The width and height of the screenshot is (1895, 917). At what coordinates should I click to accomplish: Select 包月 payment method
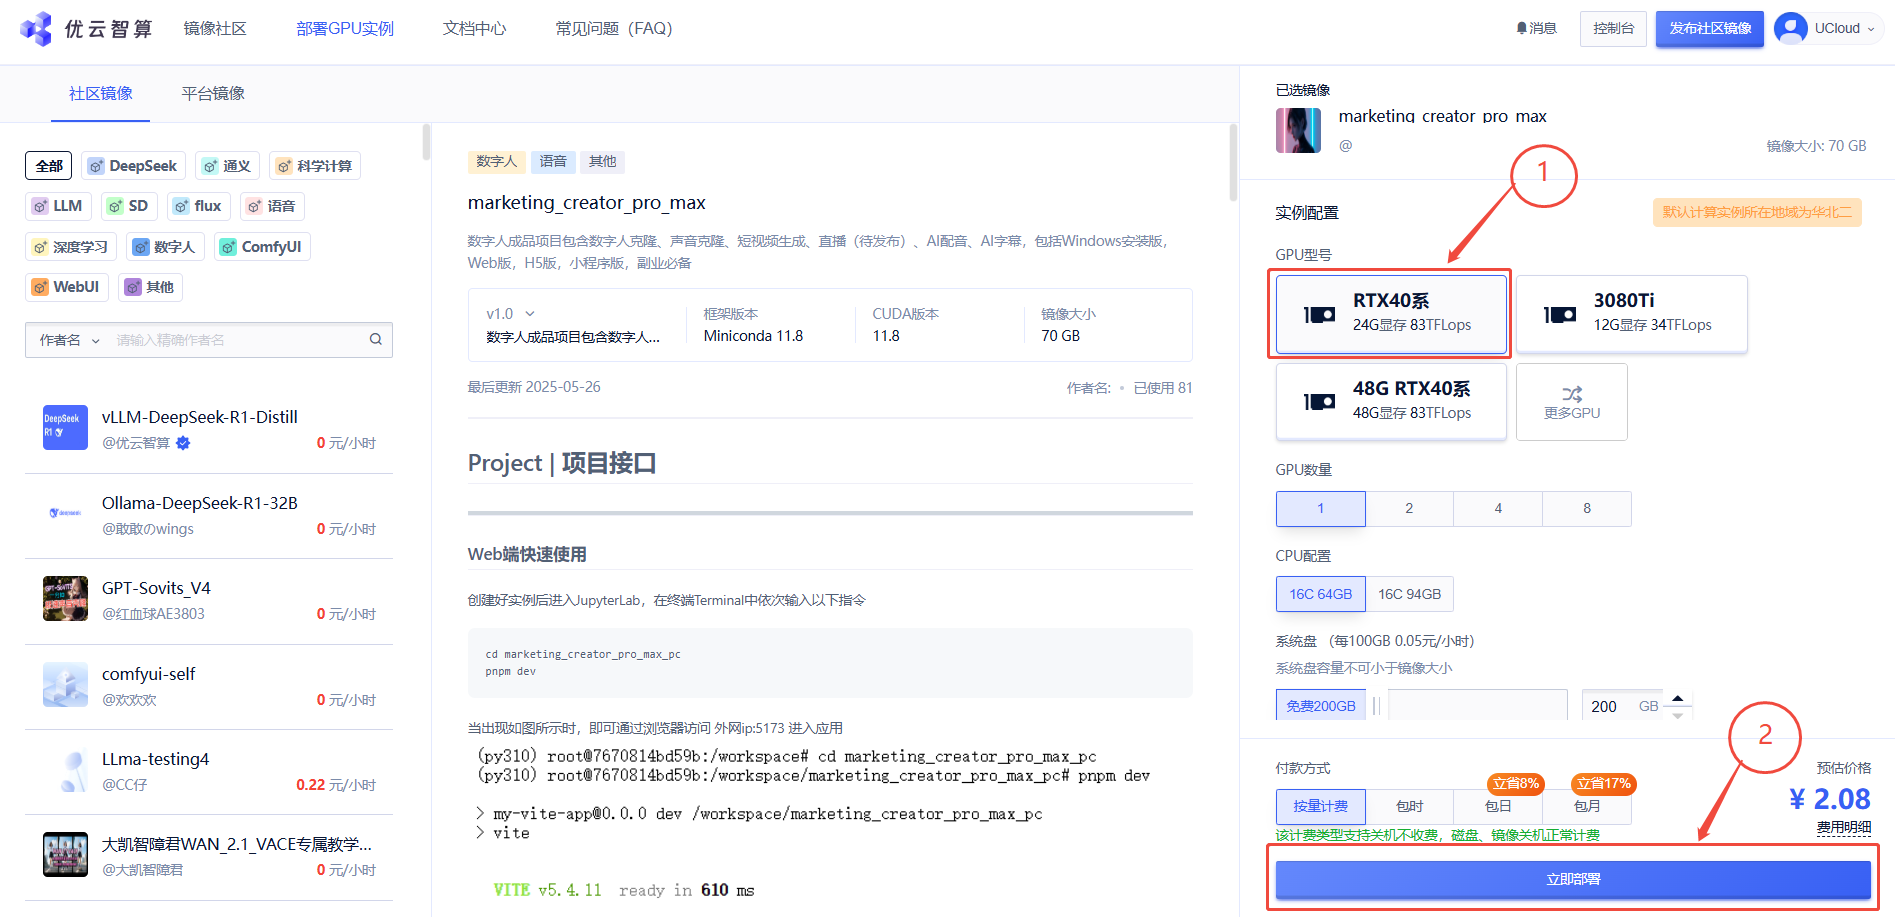tap(1587, 806)
